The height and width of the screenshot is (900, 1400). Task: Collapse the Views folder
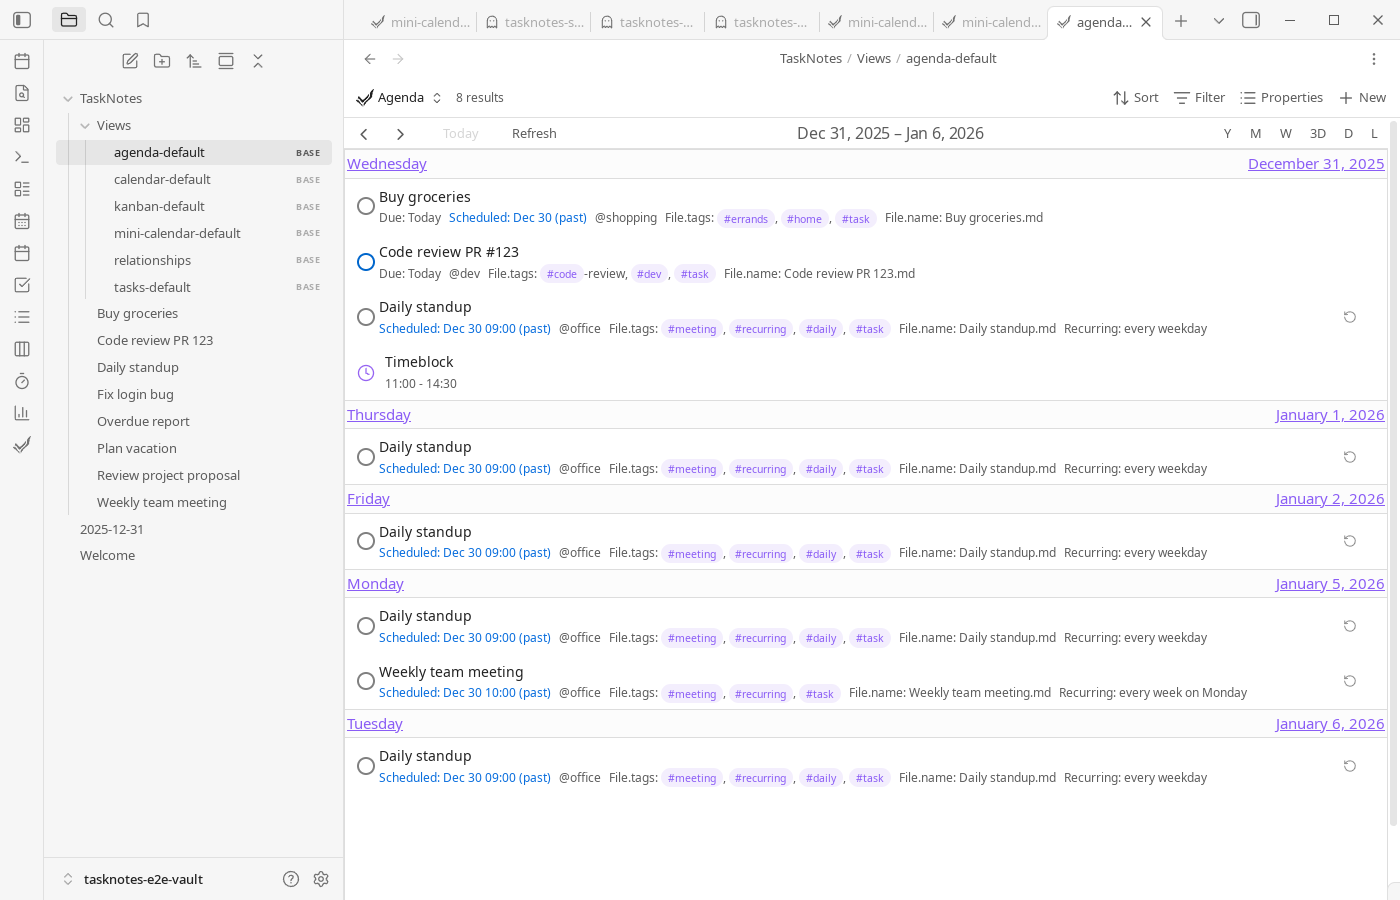click(87, 125)
